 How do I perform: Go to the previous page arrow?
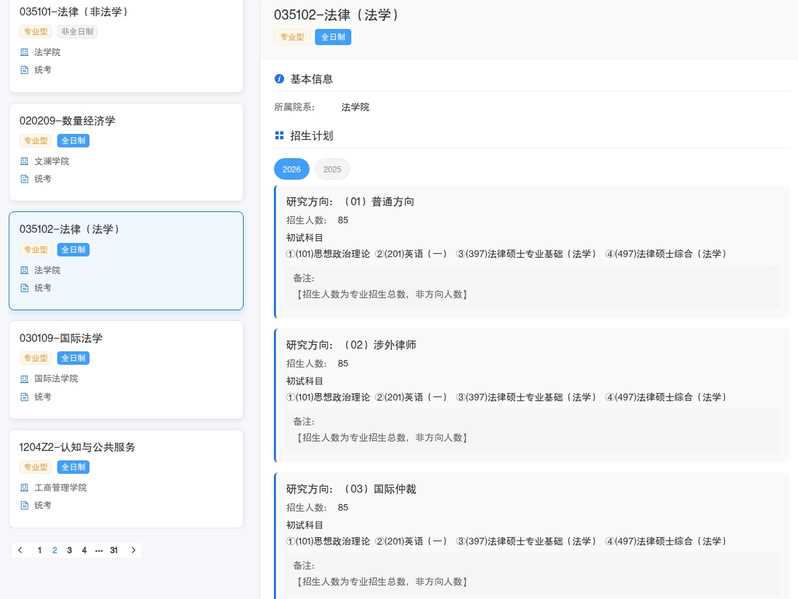coord(20,550)
